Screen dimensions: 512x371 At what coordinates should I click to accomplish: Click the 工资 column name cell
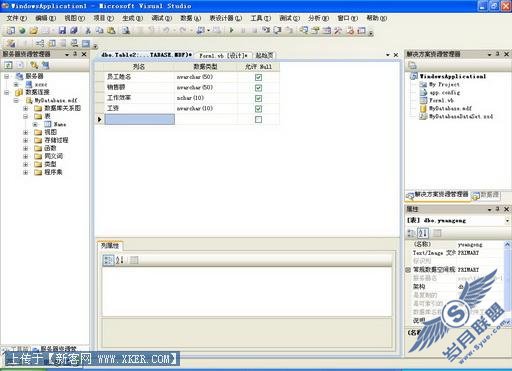click(139, 108)
